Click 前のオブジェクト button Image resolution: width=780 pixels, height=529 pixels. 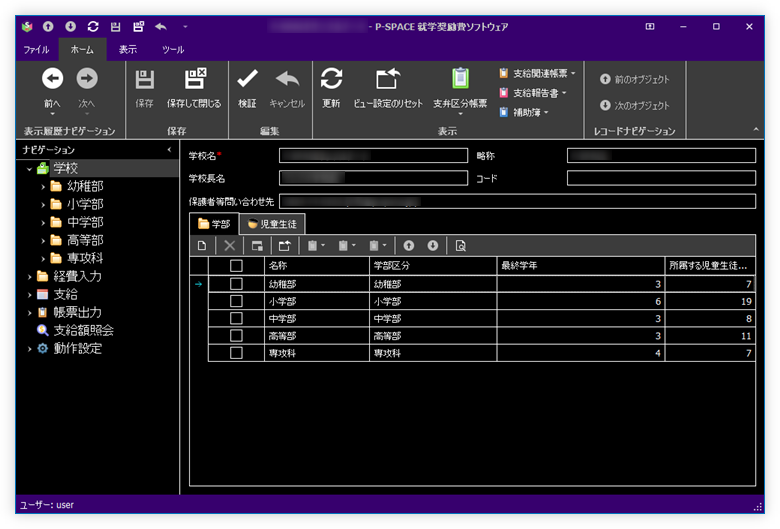coord(635,79)
